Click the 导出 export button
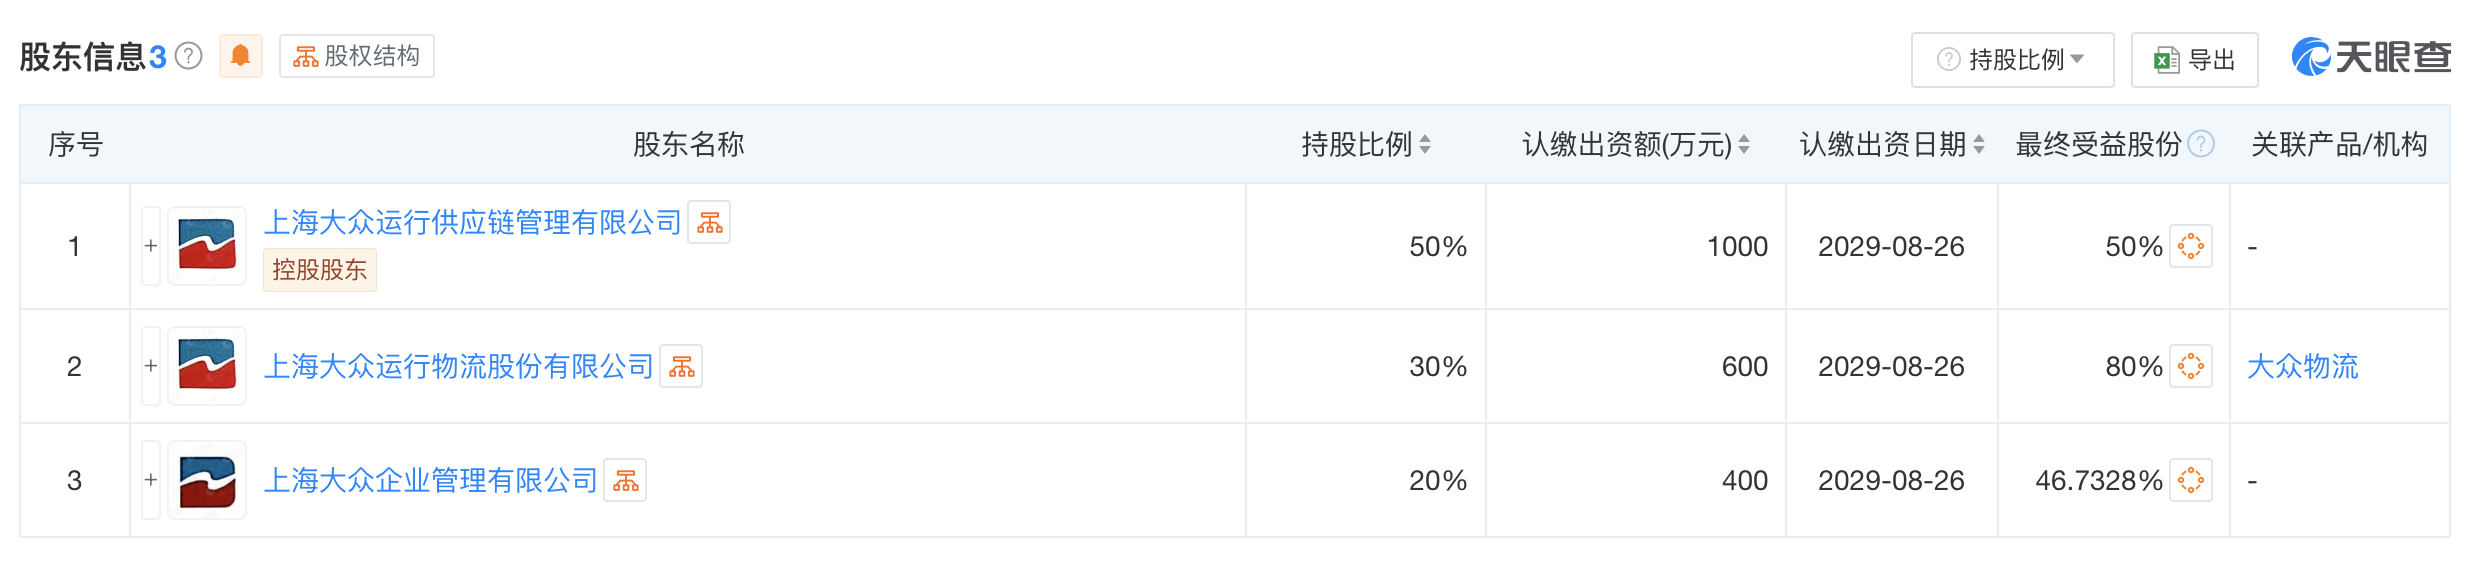 point(2194,60)
